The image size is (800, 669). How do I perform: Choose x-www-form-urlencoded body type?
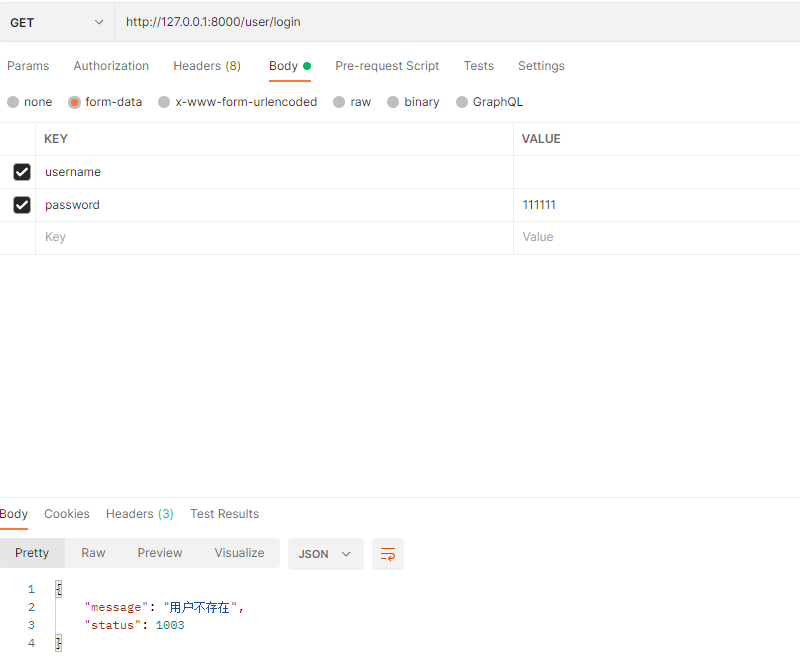click(164, 102)
